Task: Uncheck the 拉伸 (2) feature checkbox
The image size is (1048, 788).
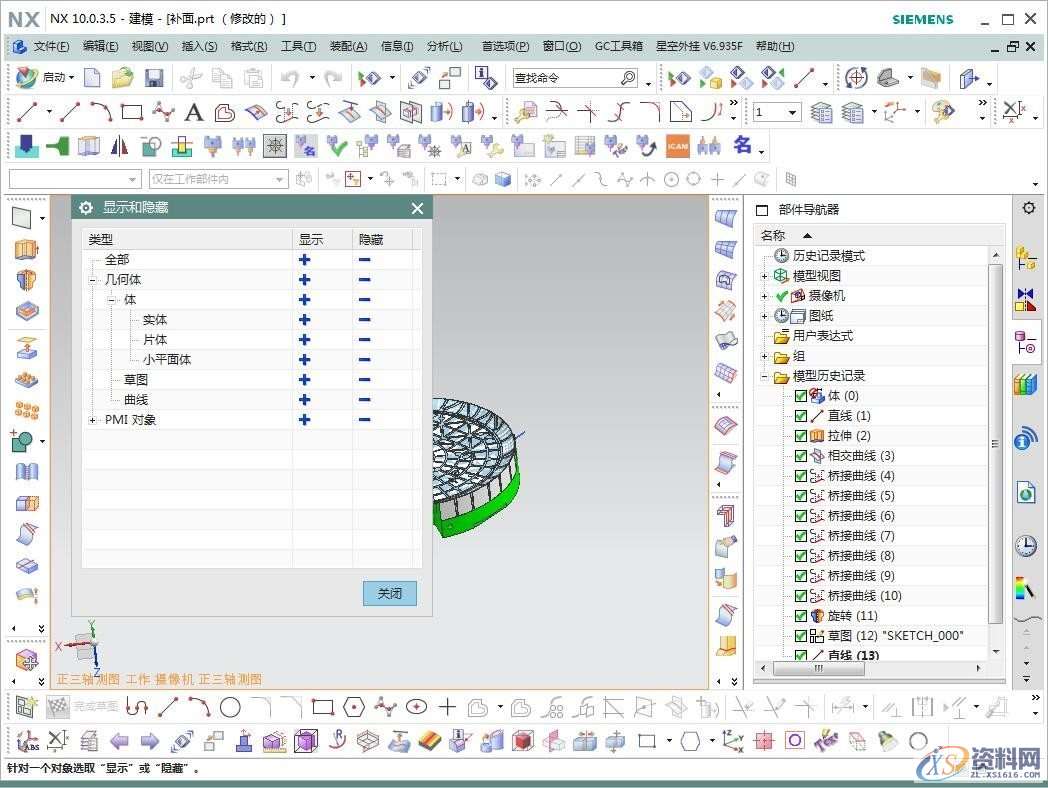Action: pyautogui.click(x=800, y=436)
